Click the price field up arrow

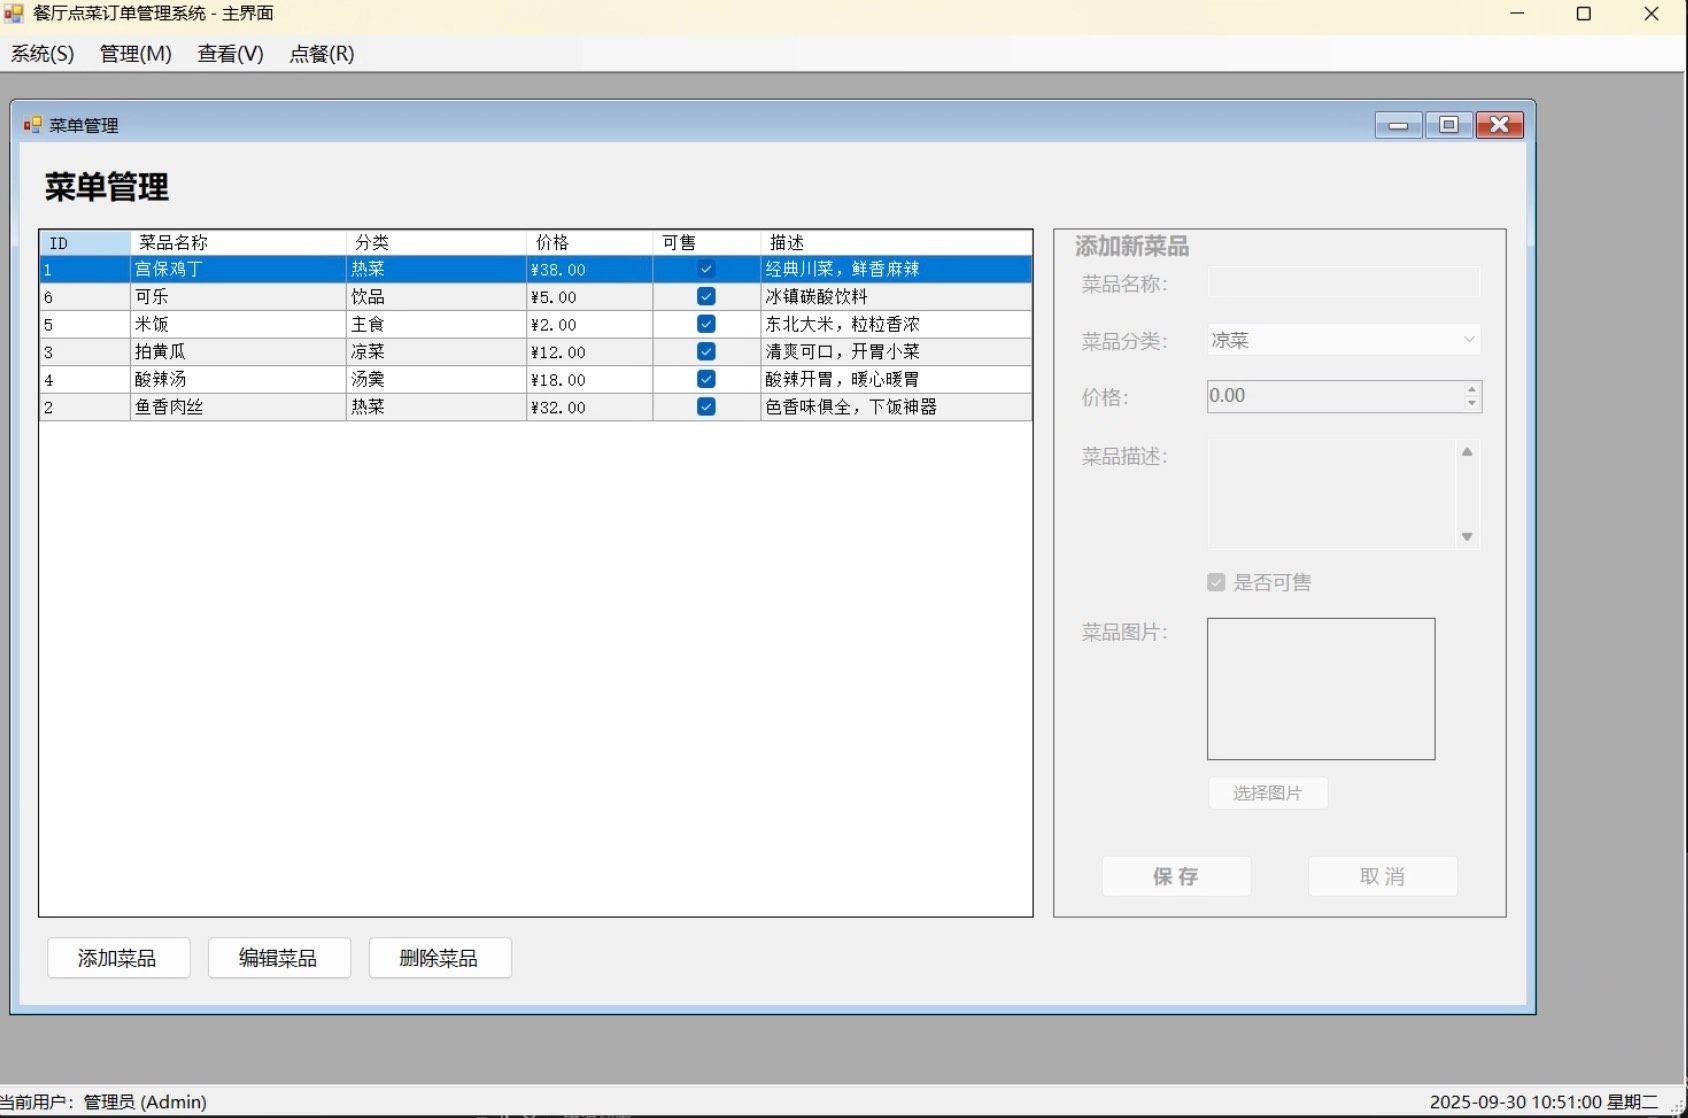[x=1471, y=389]
